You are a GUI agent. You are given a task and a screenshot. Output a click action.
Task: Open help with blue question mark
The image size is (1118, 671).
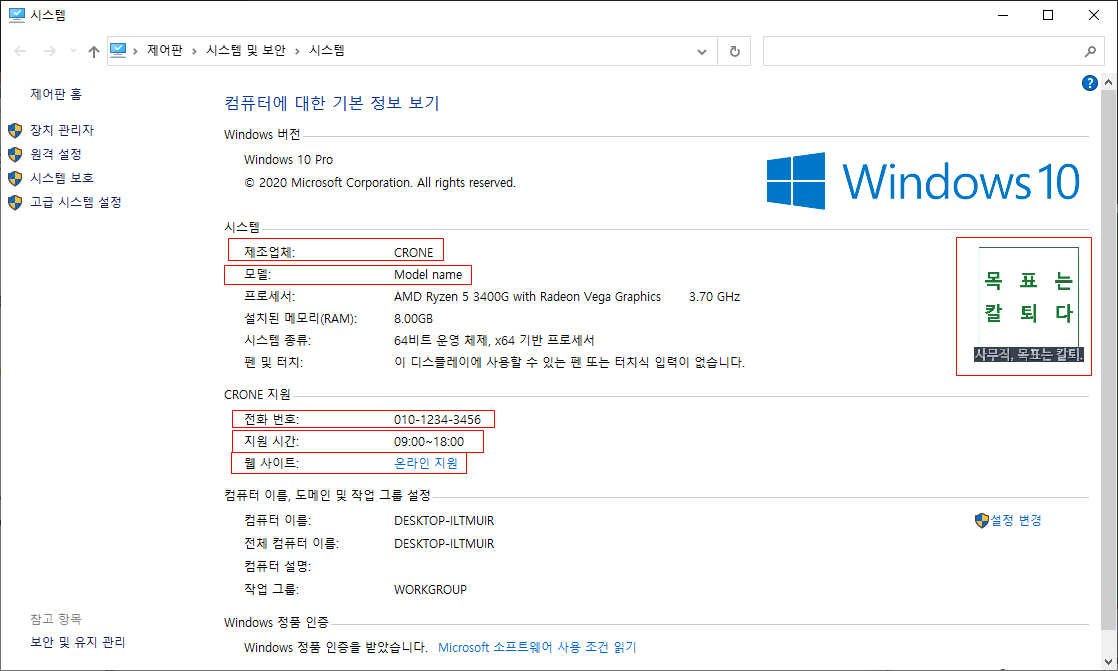click(1089, 83)
